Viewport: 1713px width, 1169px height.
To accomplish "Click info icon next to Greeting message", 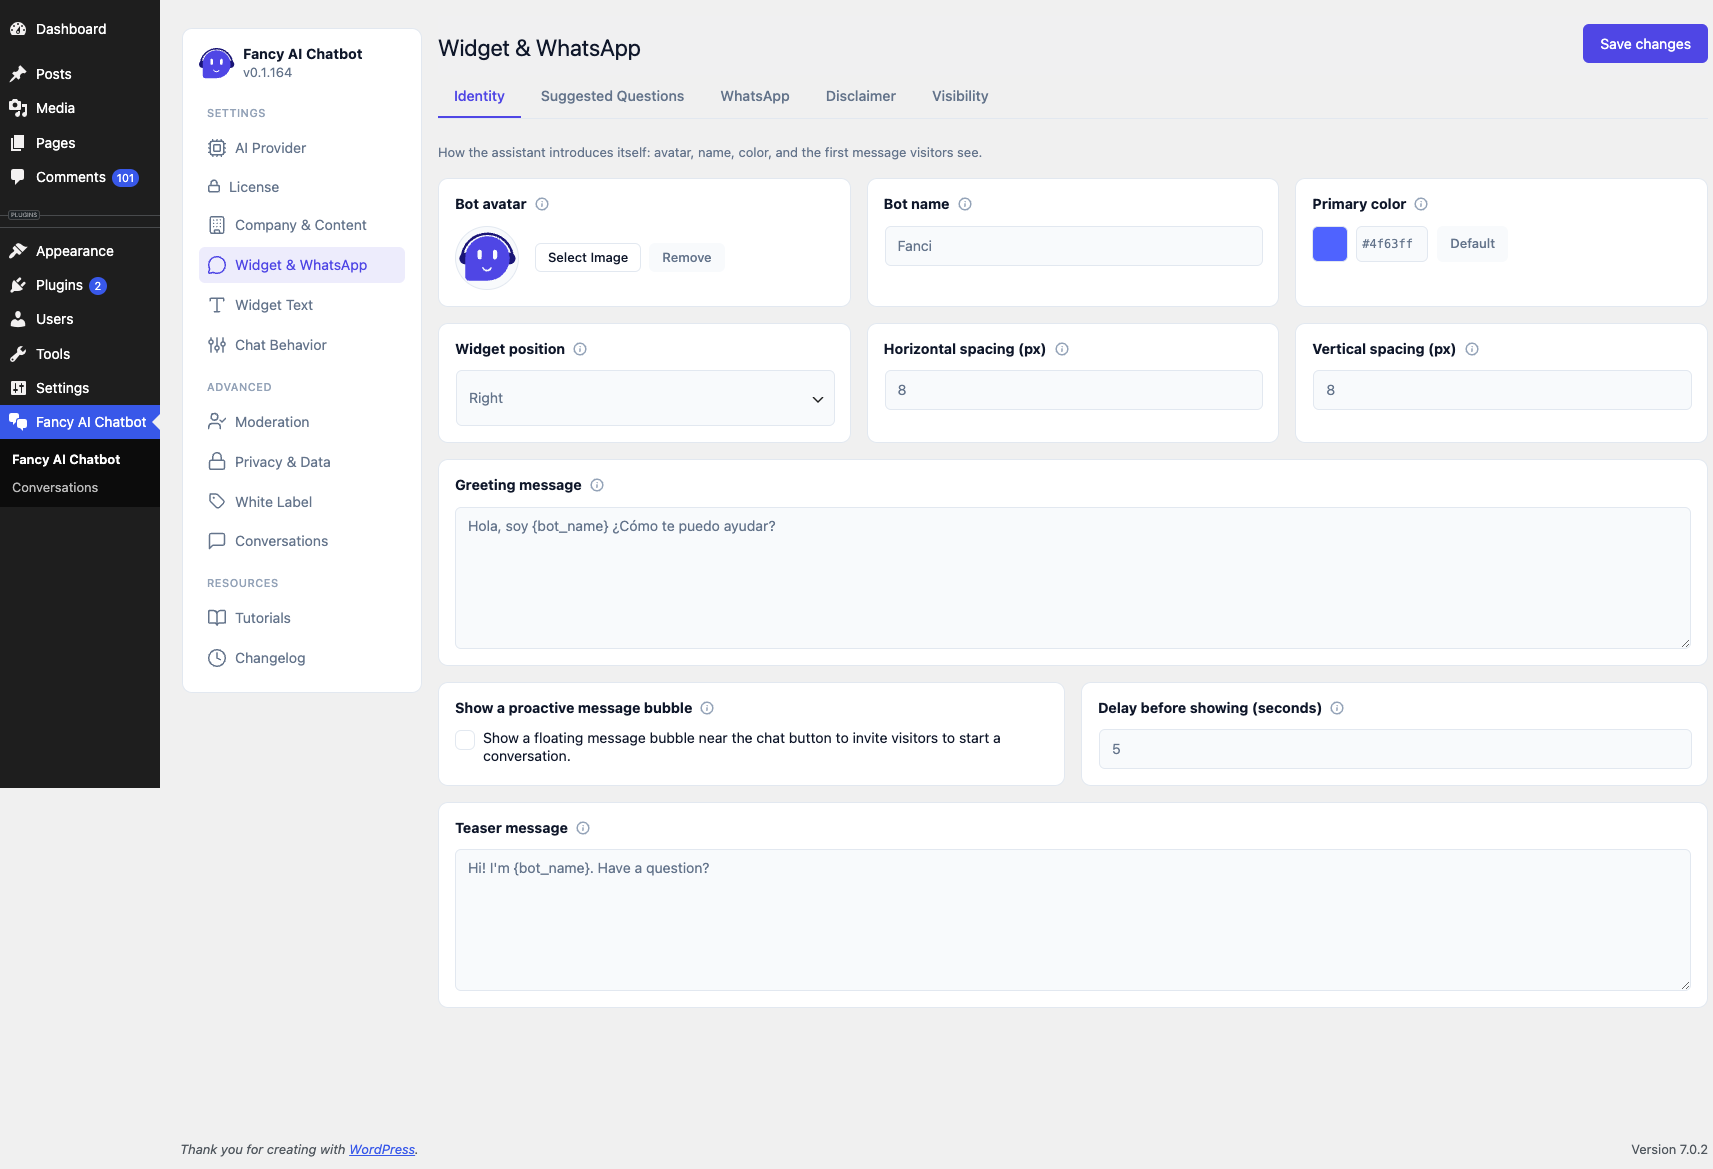I will 597,485.
